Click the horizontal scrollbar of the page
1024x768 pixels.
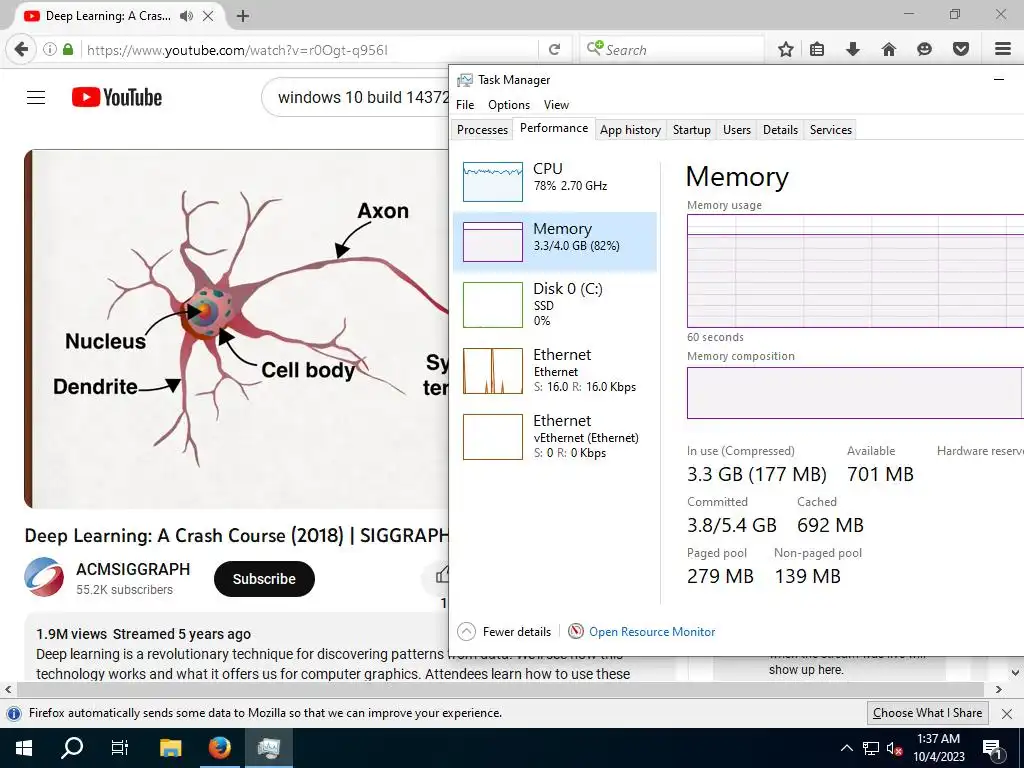[x=500, y=689]
